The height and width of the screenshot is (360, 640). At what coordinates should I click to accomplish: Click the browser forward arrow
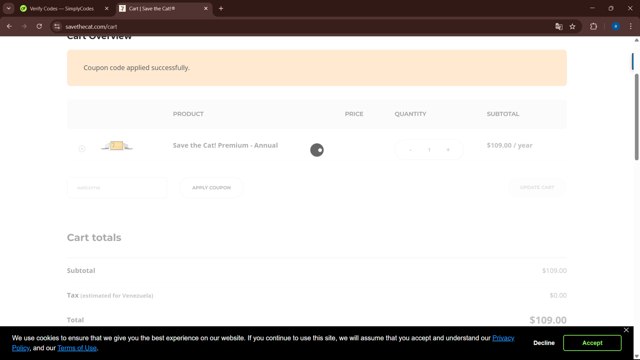coord(24,27)
